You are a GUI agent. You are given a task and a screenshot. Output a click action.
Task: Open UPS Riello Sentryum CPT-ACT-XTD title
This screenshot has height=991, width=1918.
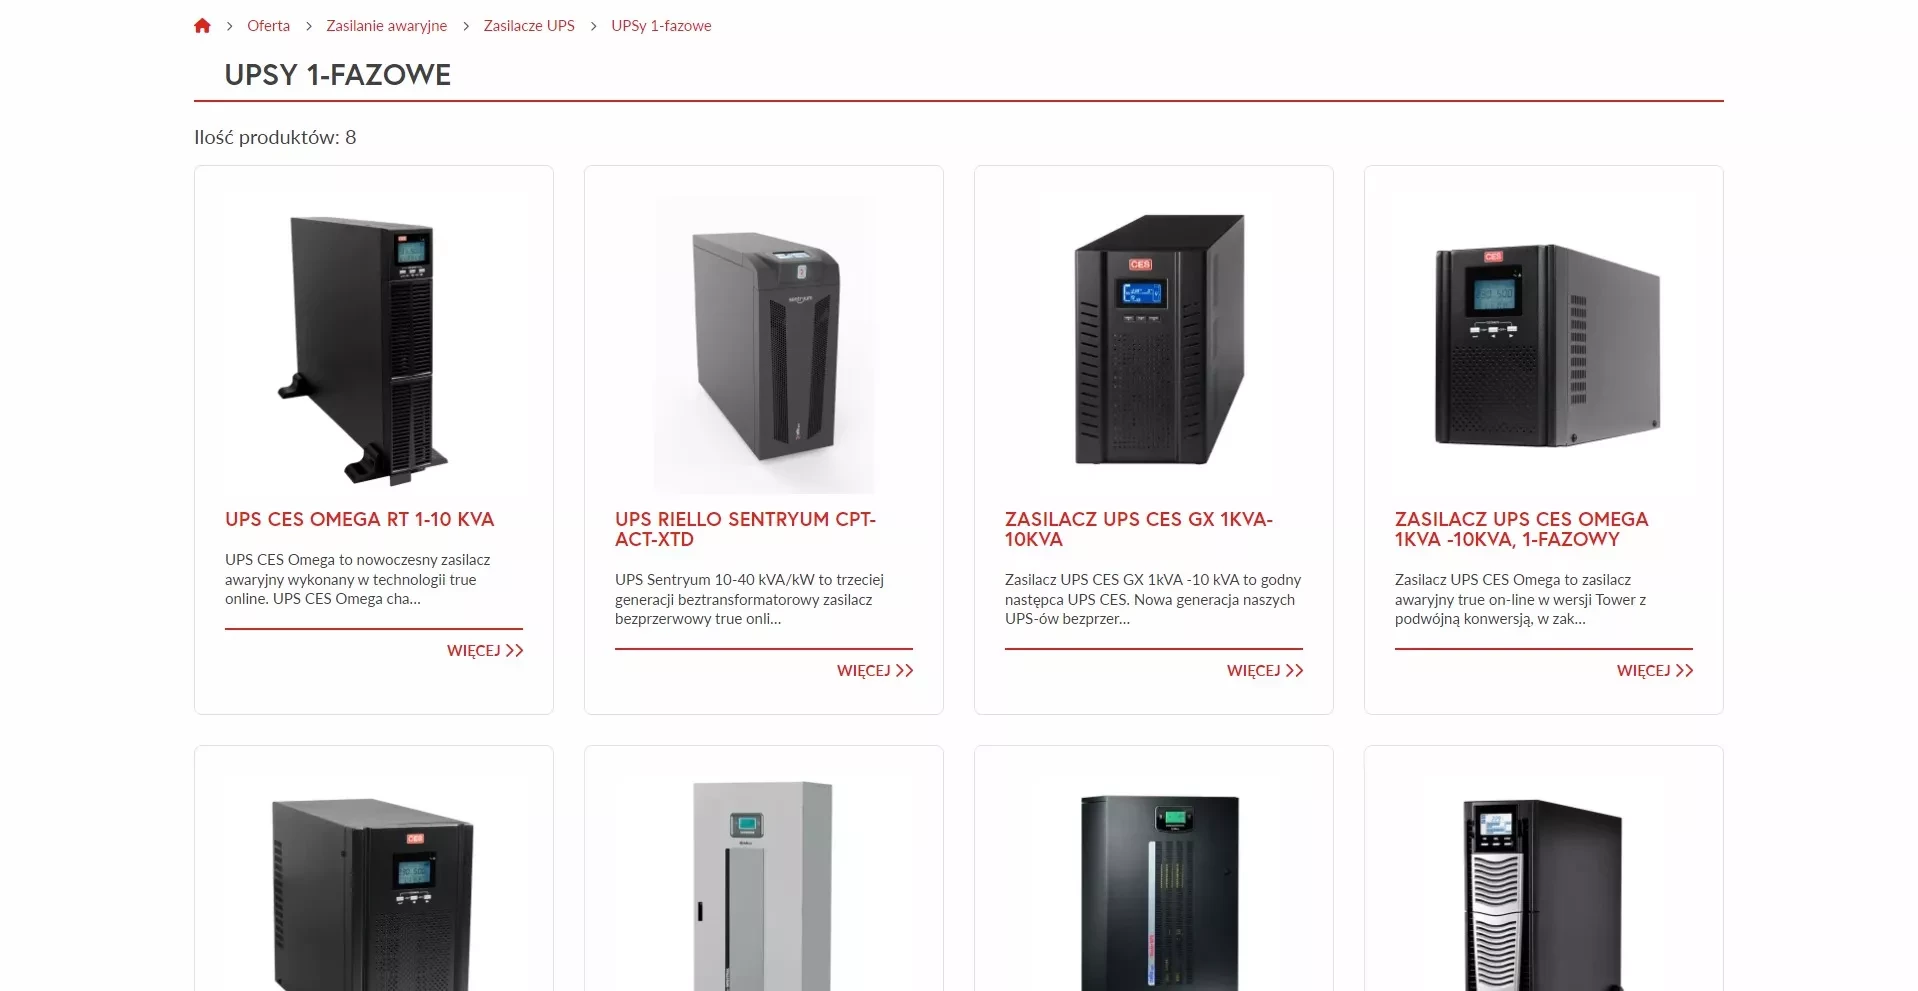pos(745,529)
